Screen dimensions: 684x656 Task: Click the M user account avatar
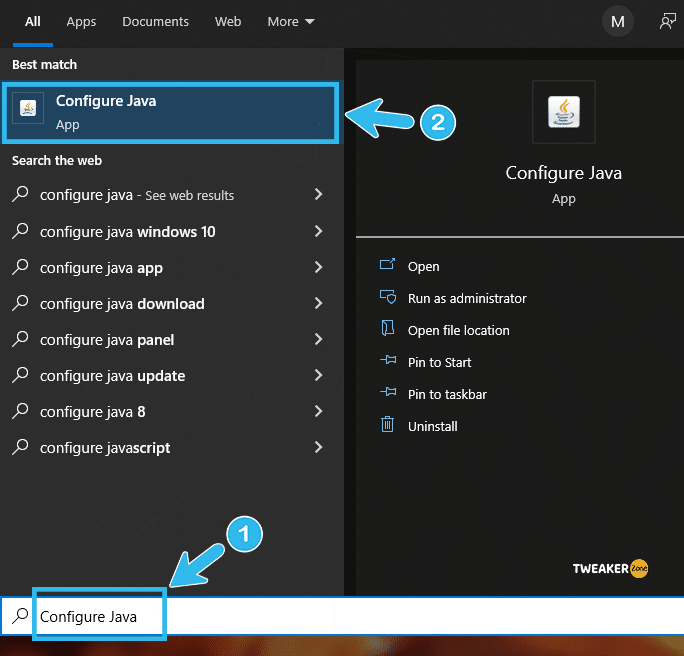pyautogui.click(x=618, y=21)
